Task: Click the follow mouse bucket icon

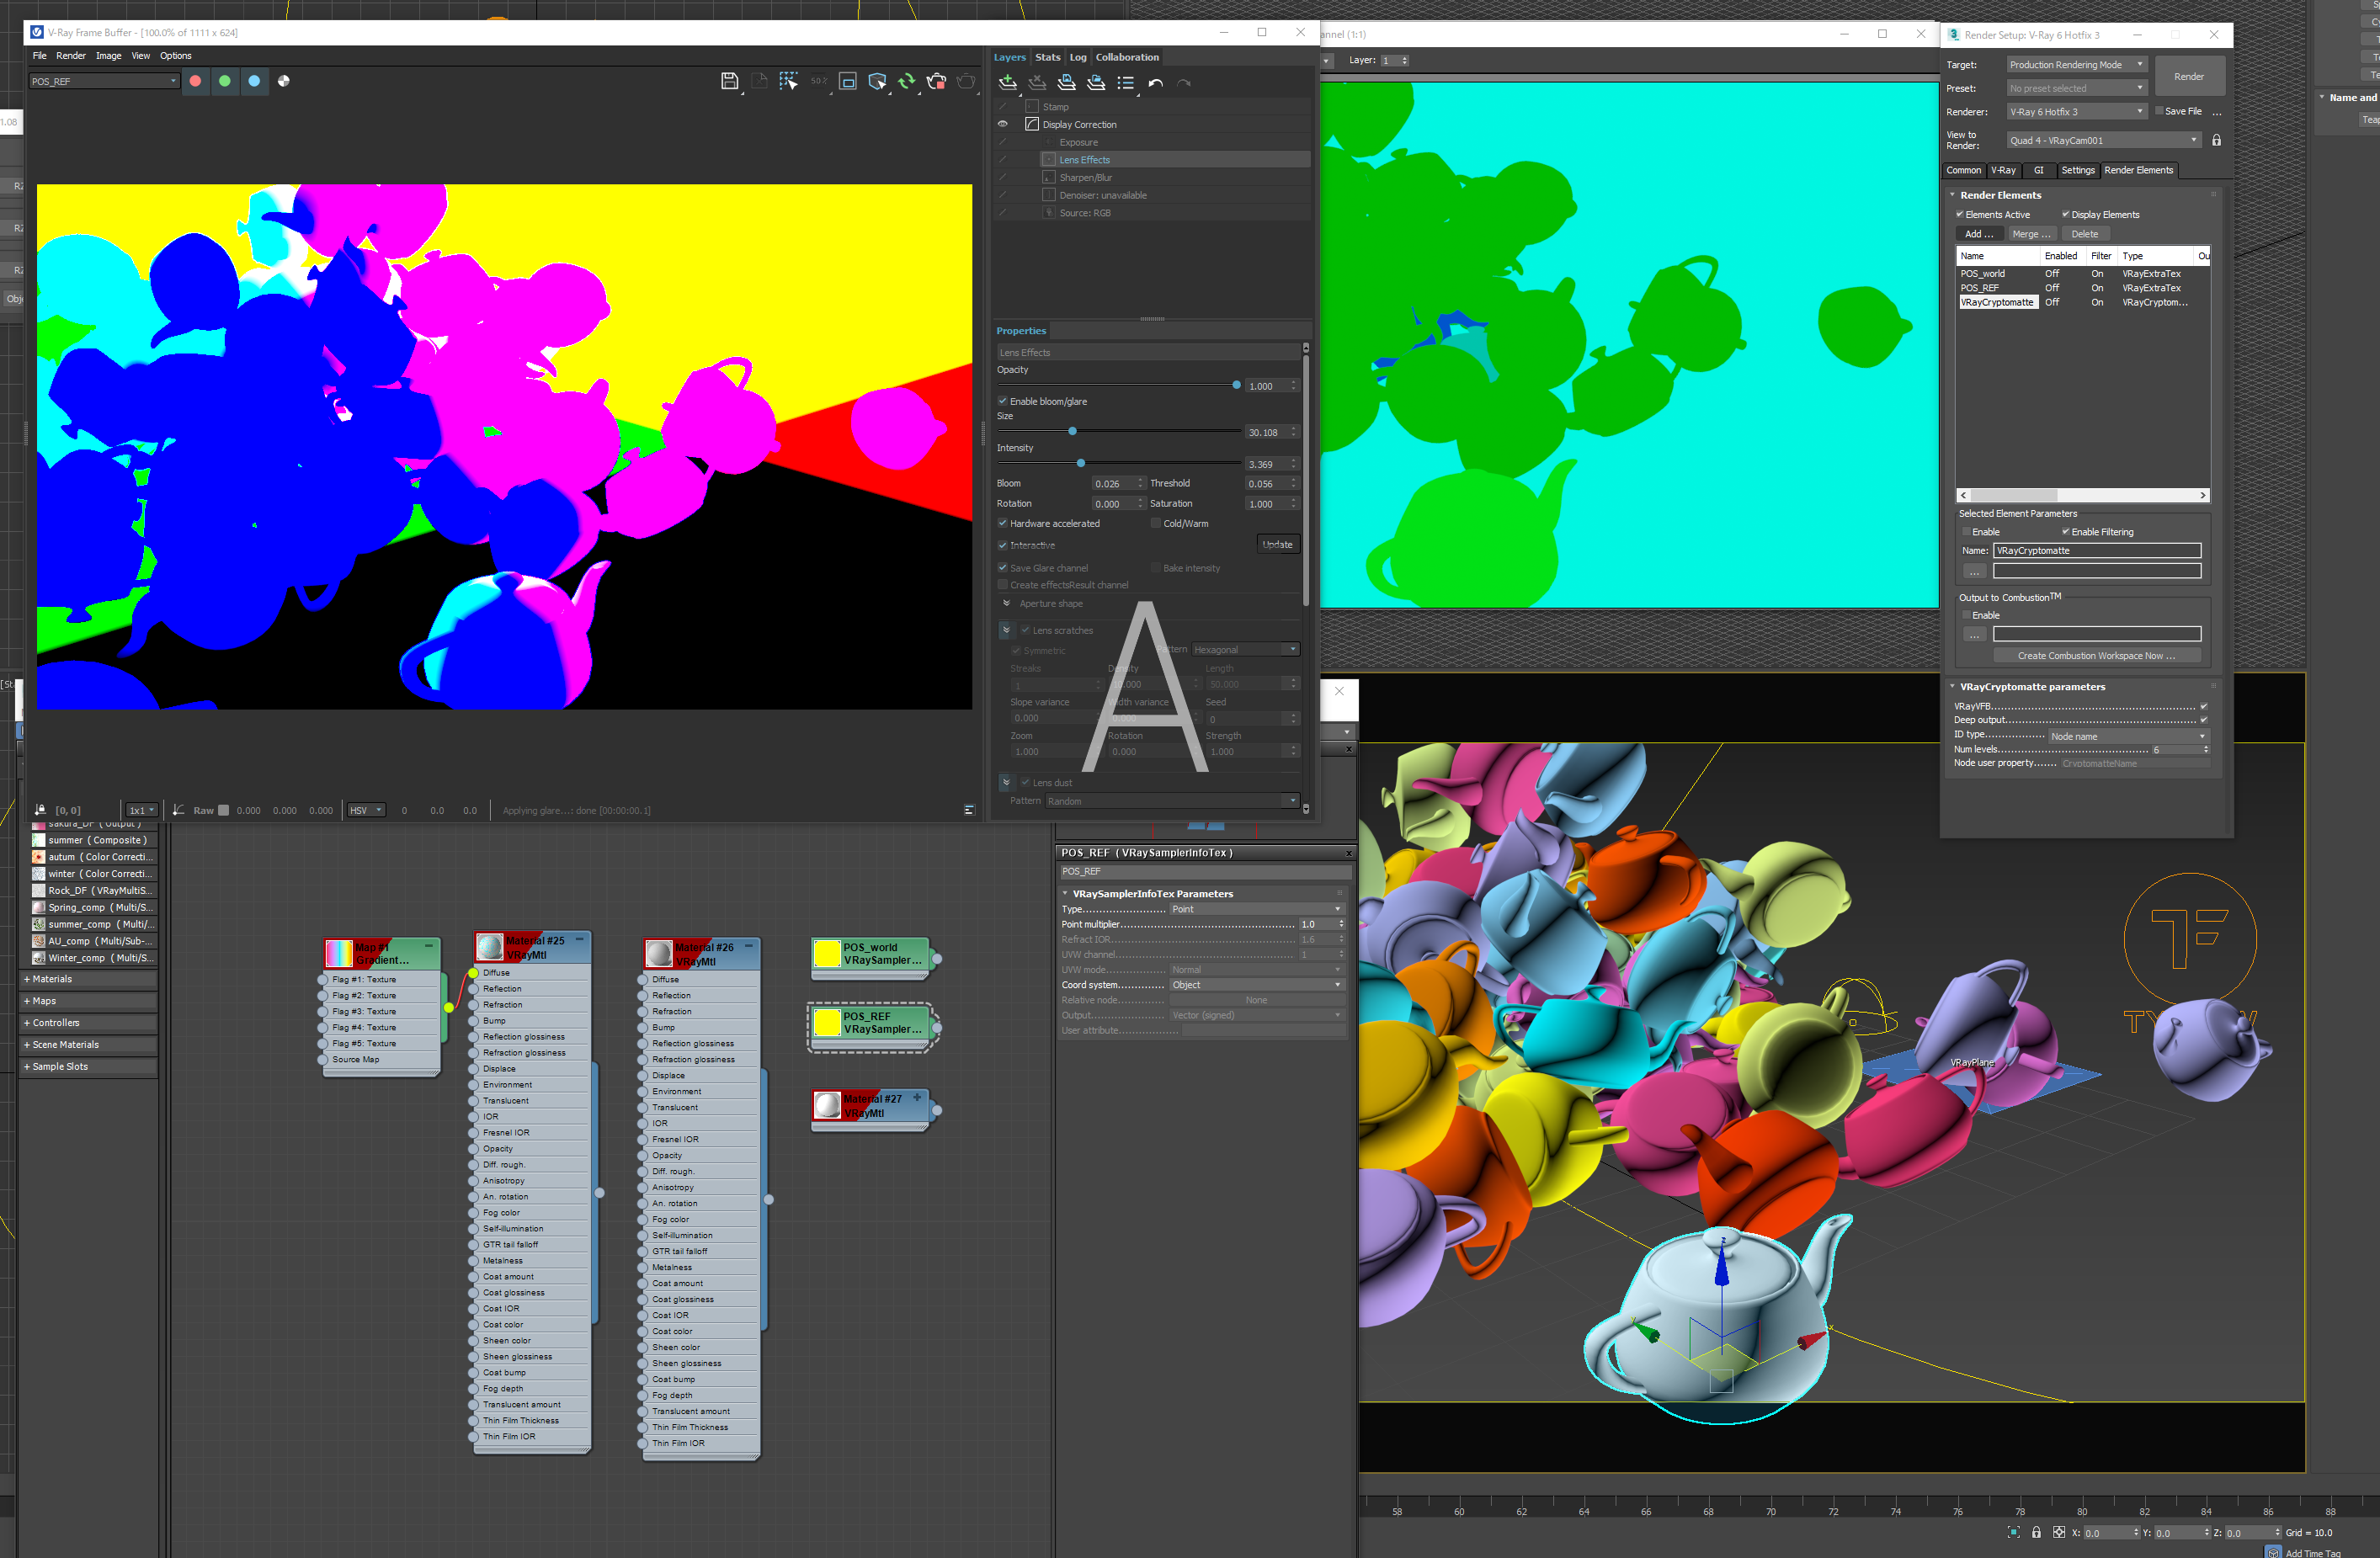Action: (x=788, y=82)
